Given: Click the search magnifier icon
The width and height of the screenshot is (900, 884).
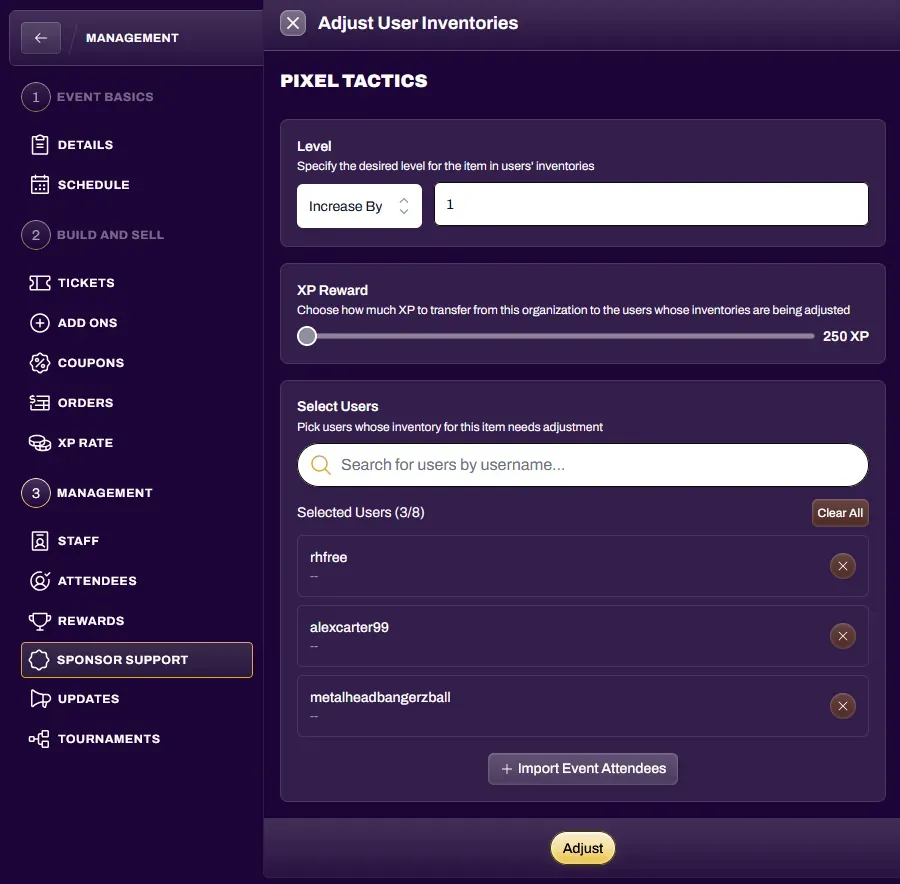Looking at the screenshot, I should (x=320, y=465).
